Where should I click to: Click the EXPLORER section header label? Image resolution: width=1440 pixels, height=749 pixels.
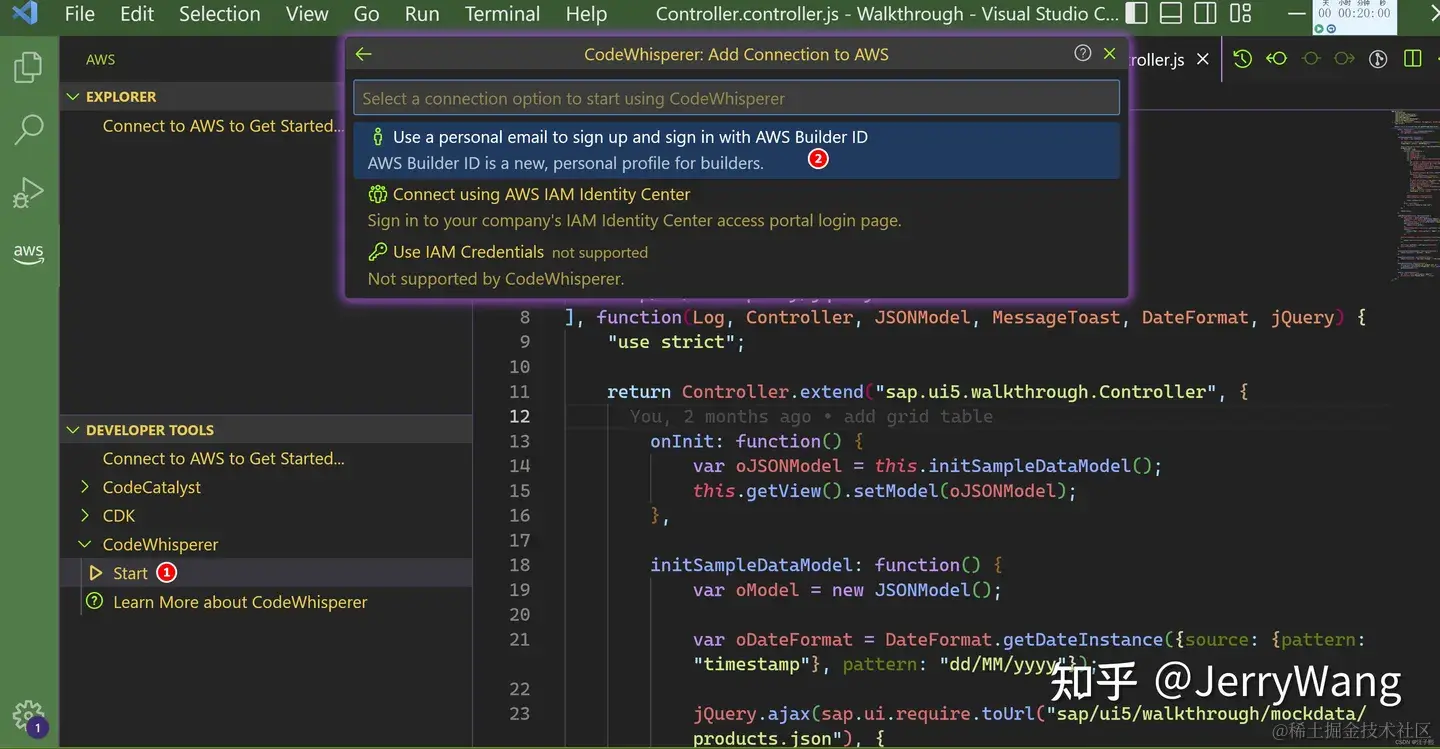121,97
